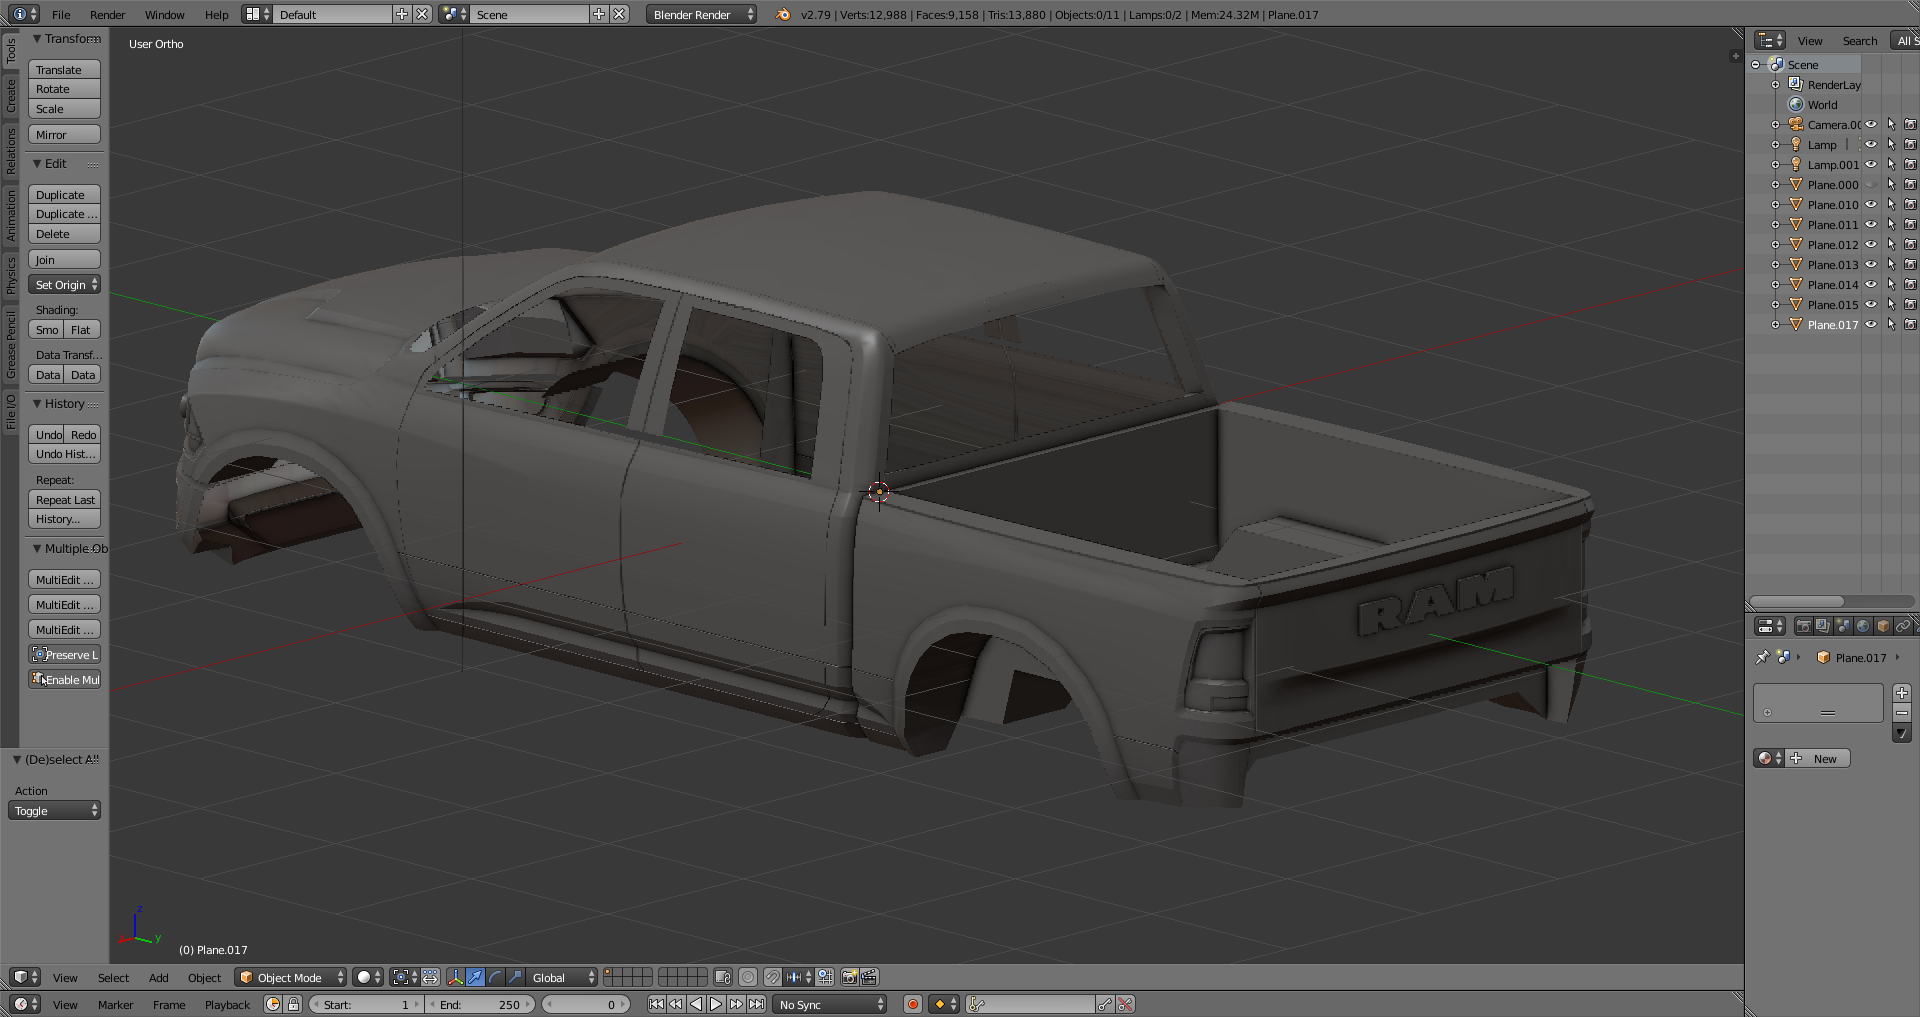
Task: Click the Render properties camera icon
Action: (1803, 626)
